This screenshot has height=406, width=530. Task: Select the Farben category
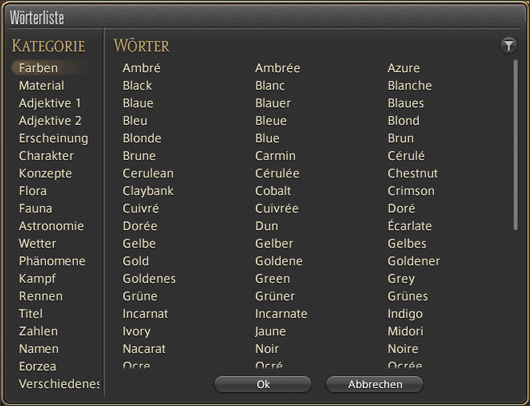tap(38, 68)
